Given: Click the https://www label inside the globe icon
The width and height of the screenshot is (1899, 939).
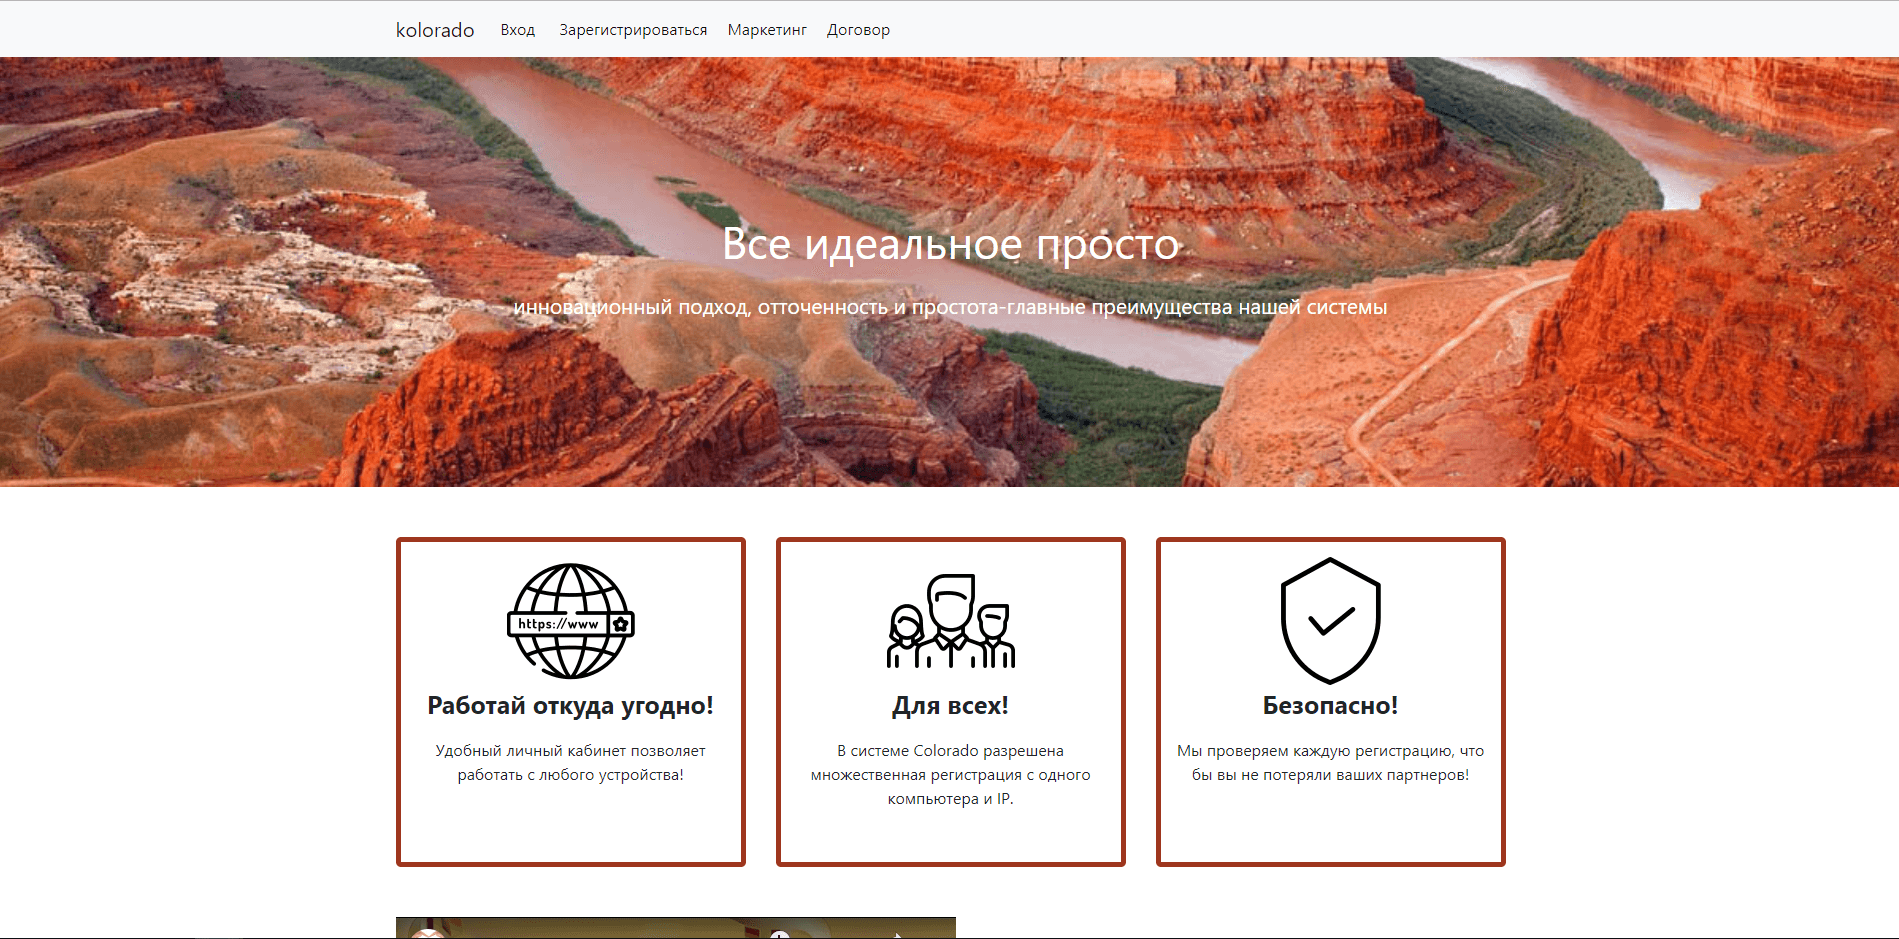Looking at the screenshot, I should (x=556, y=622).
